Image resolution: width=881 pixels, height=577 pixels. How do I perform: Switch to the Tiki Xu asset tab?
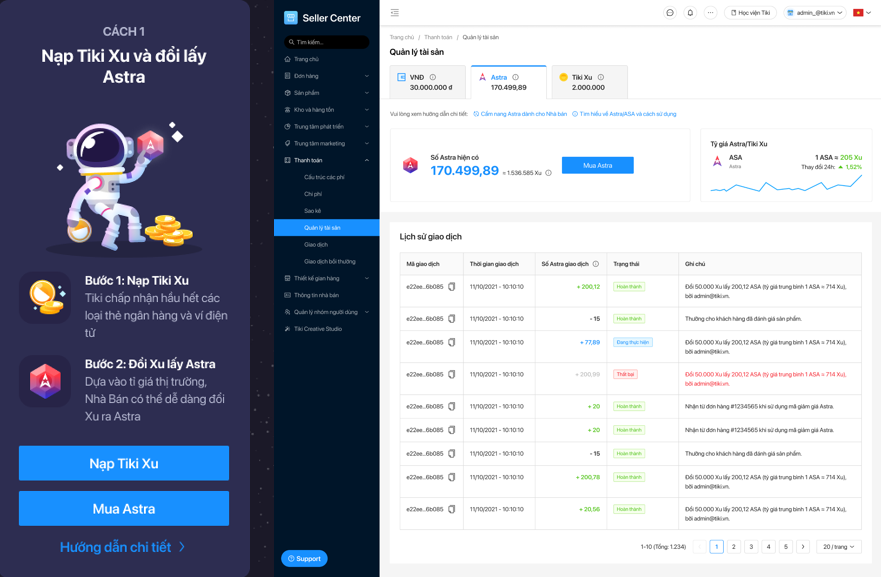coord(589,82)
